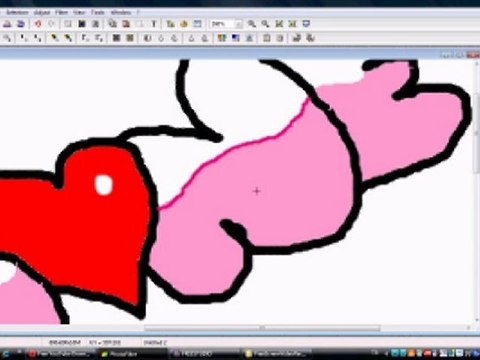Screen dimensions: 480x360
Task: Open the Selection menu
Action: (x=17, y=12)
